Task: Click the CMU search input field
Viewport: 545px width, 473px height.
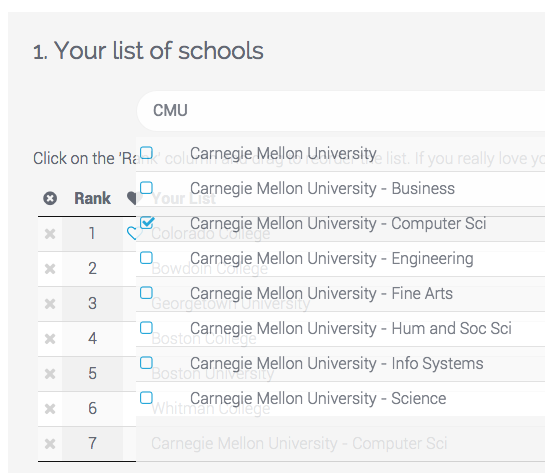Action: tap(341, 111)
